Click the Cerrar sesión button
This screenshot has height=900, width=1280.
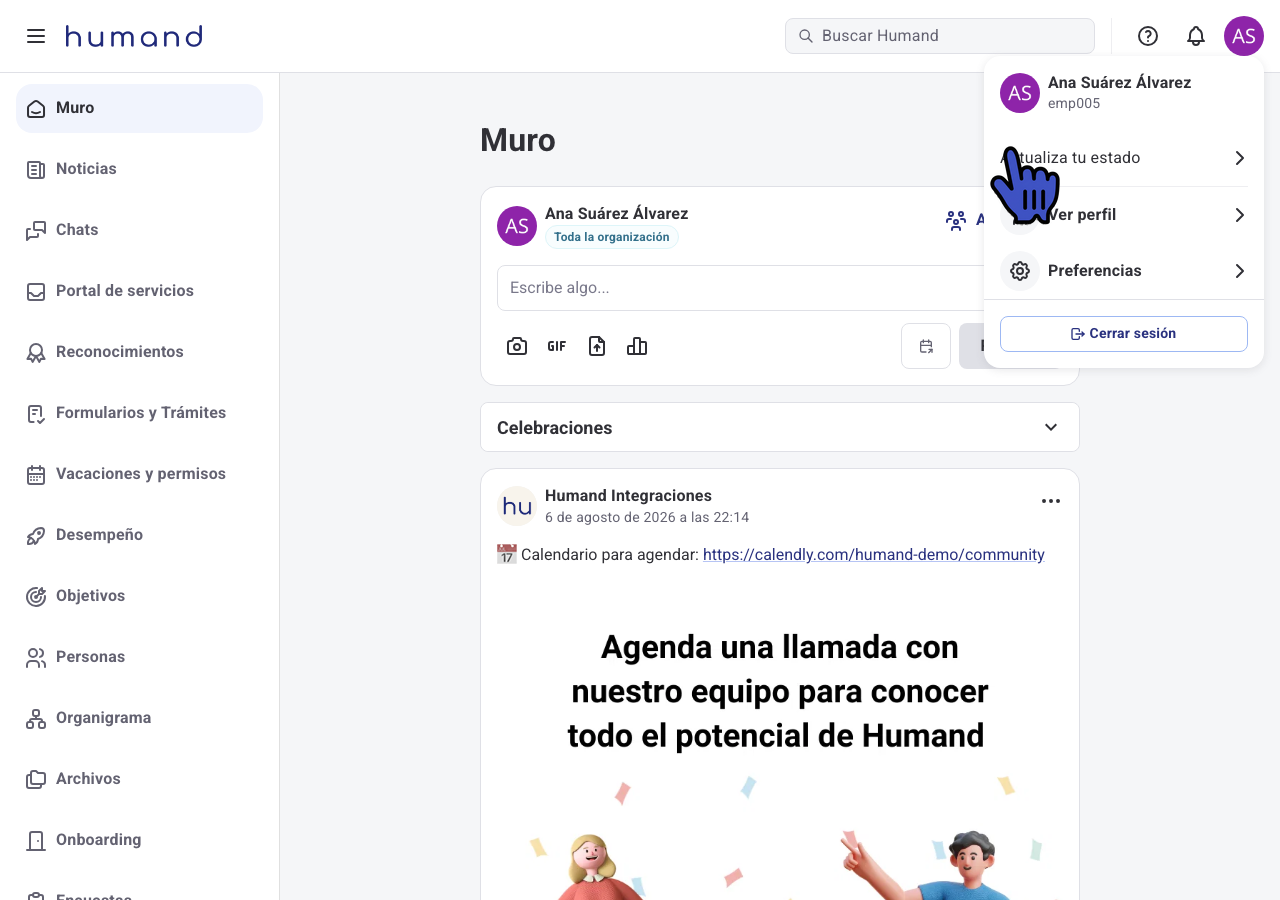[1124, 334]
